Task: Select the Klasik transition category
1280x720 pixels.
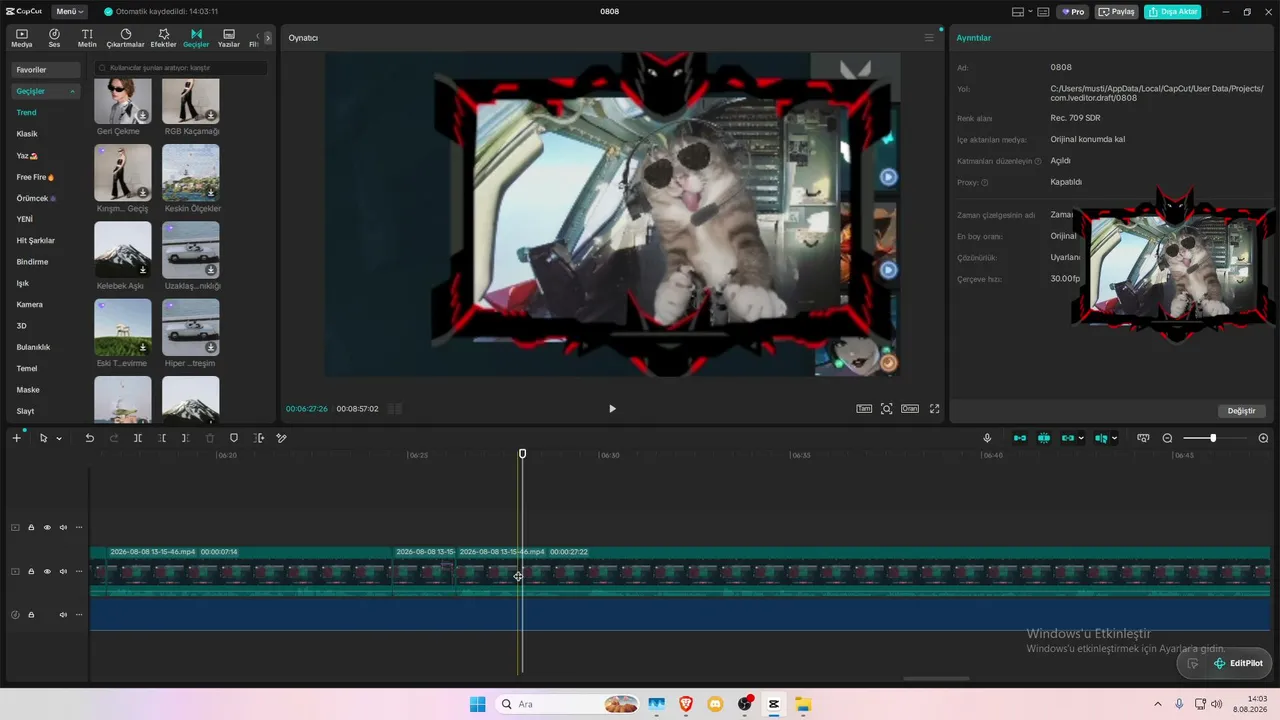Action: (x=27, y=134)
